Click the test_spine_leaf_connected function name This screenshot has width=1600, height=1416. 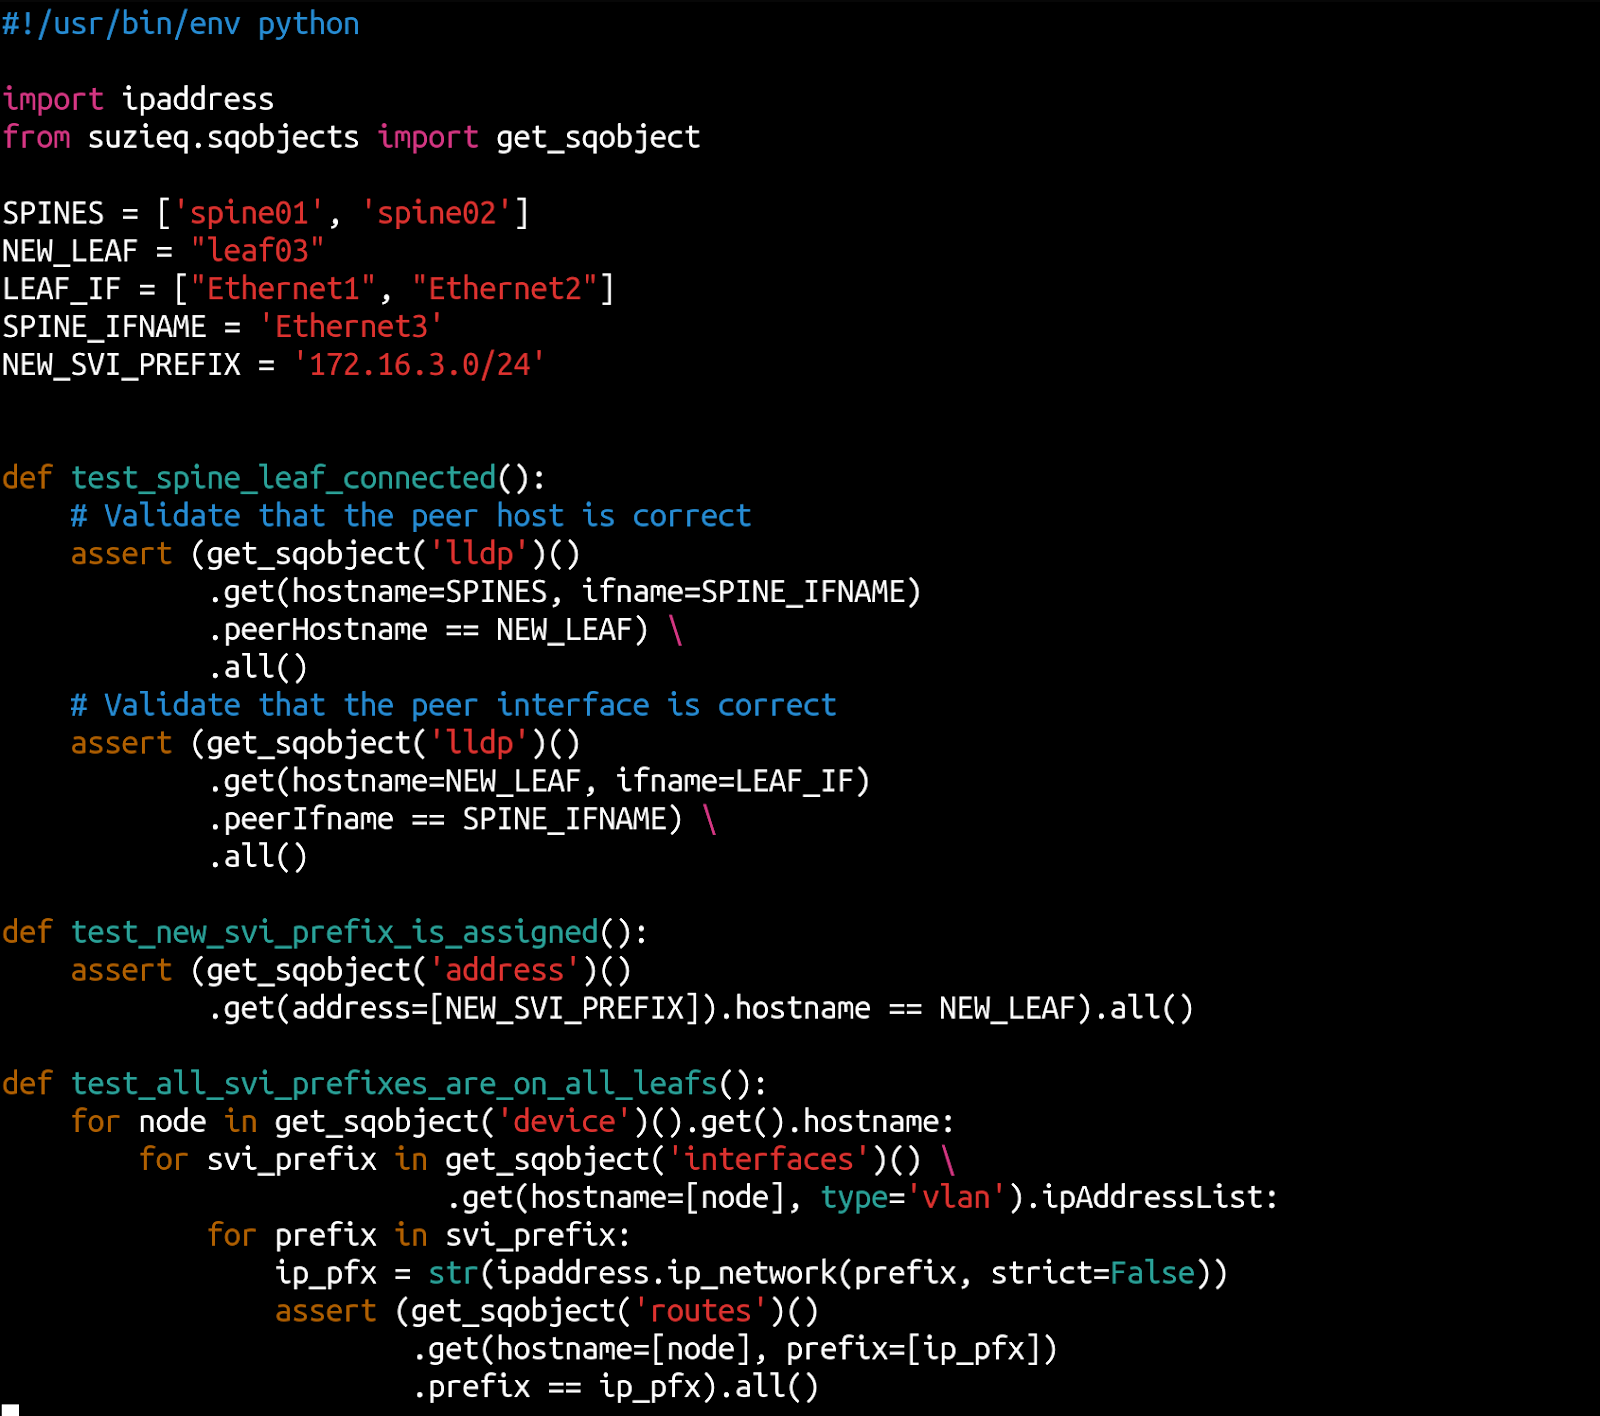(x=283, y=478)
